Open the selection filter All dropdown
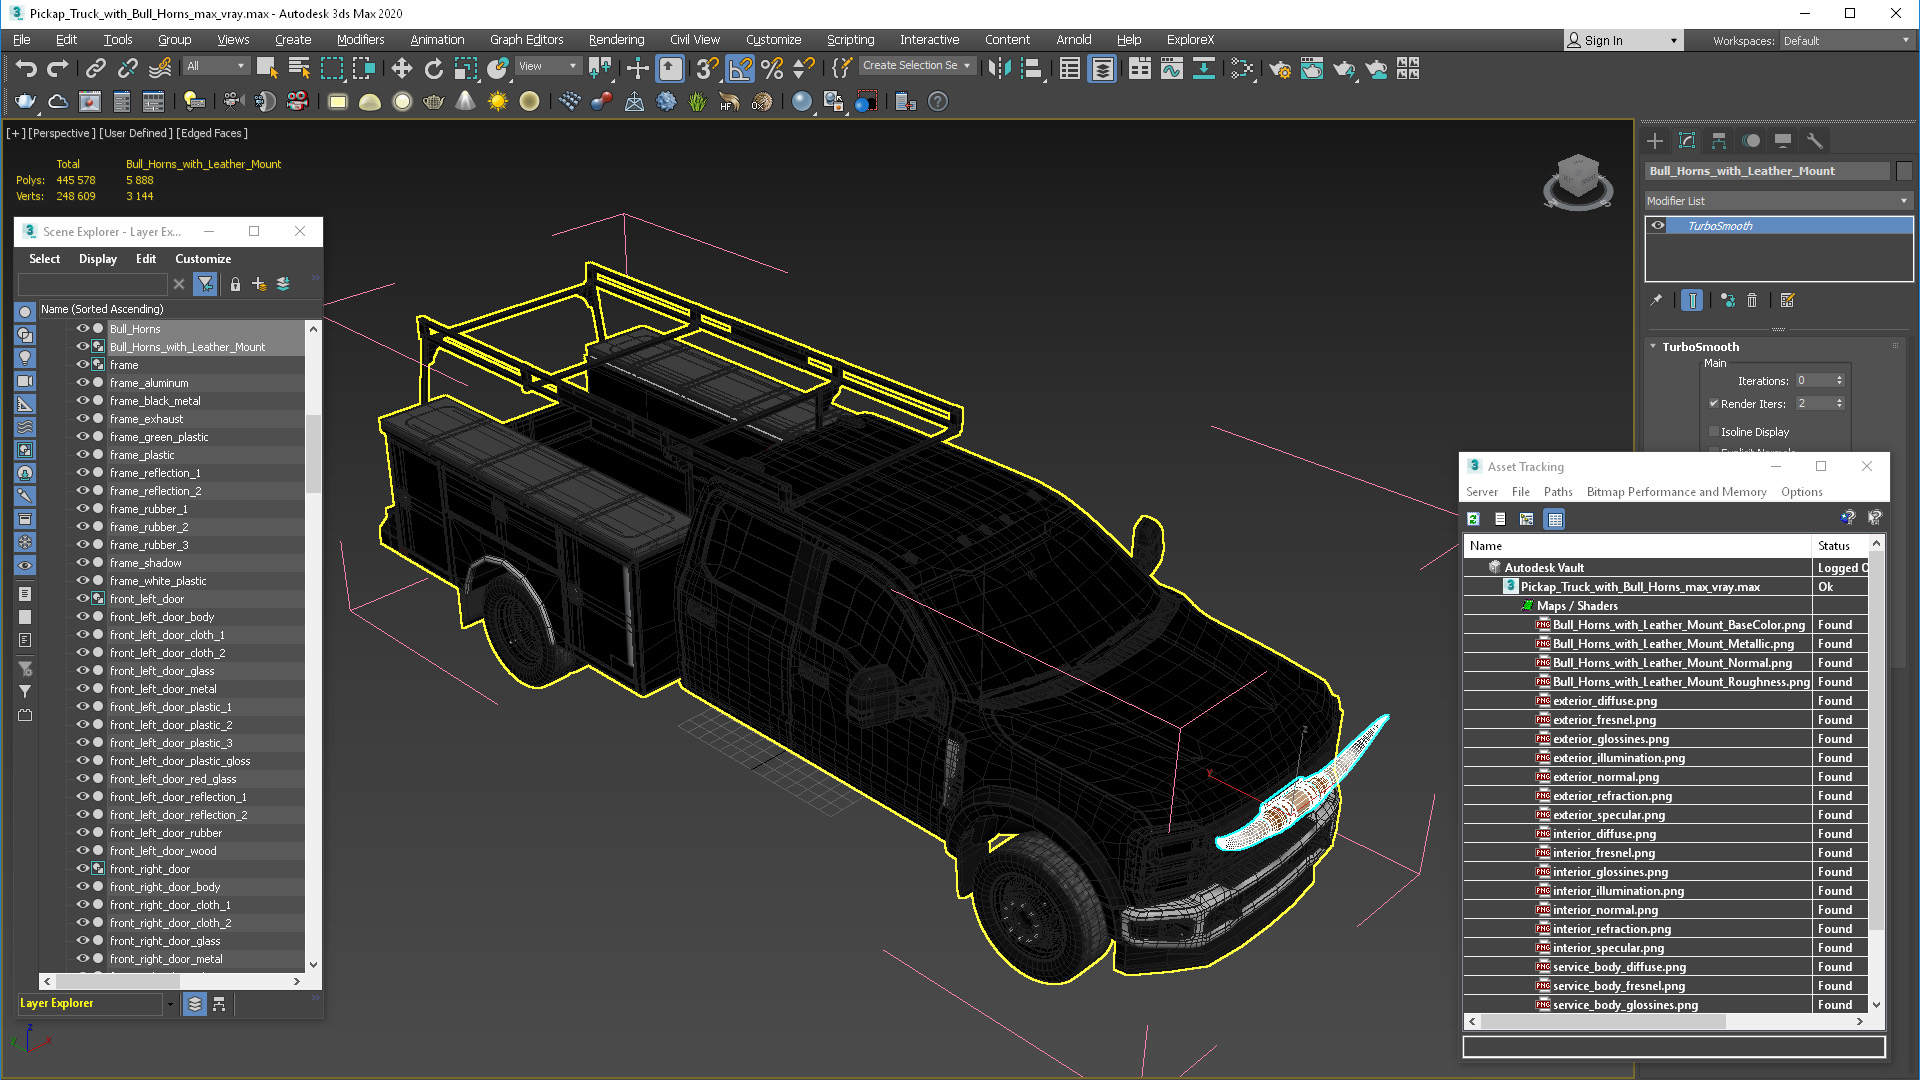 tap(216, 66)
